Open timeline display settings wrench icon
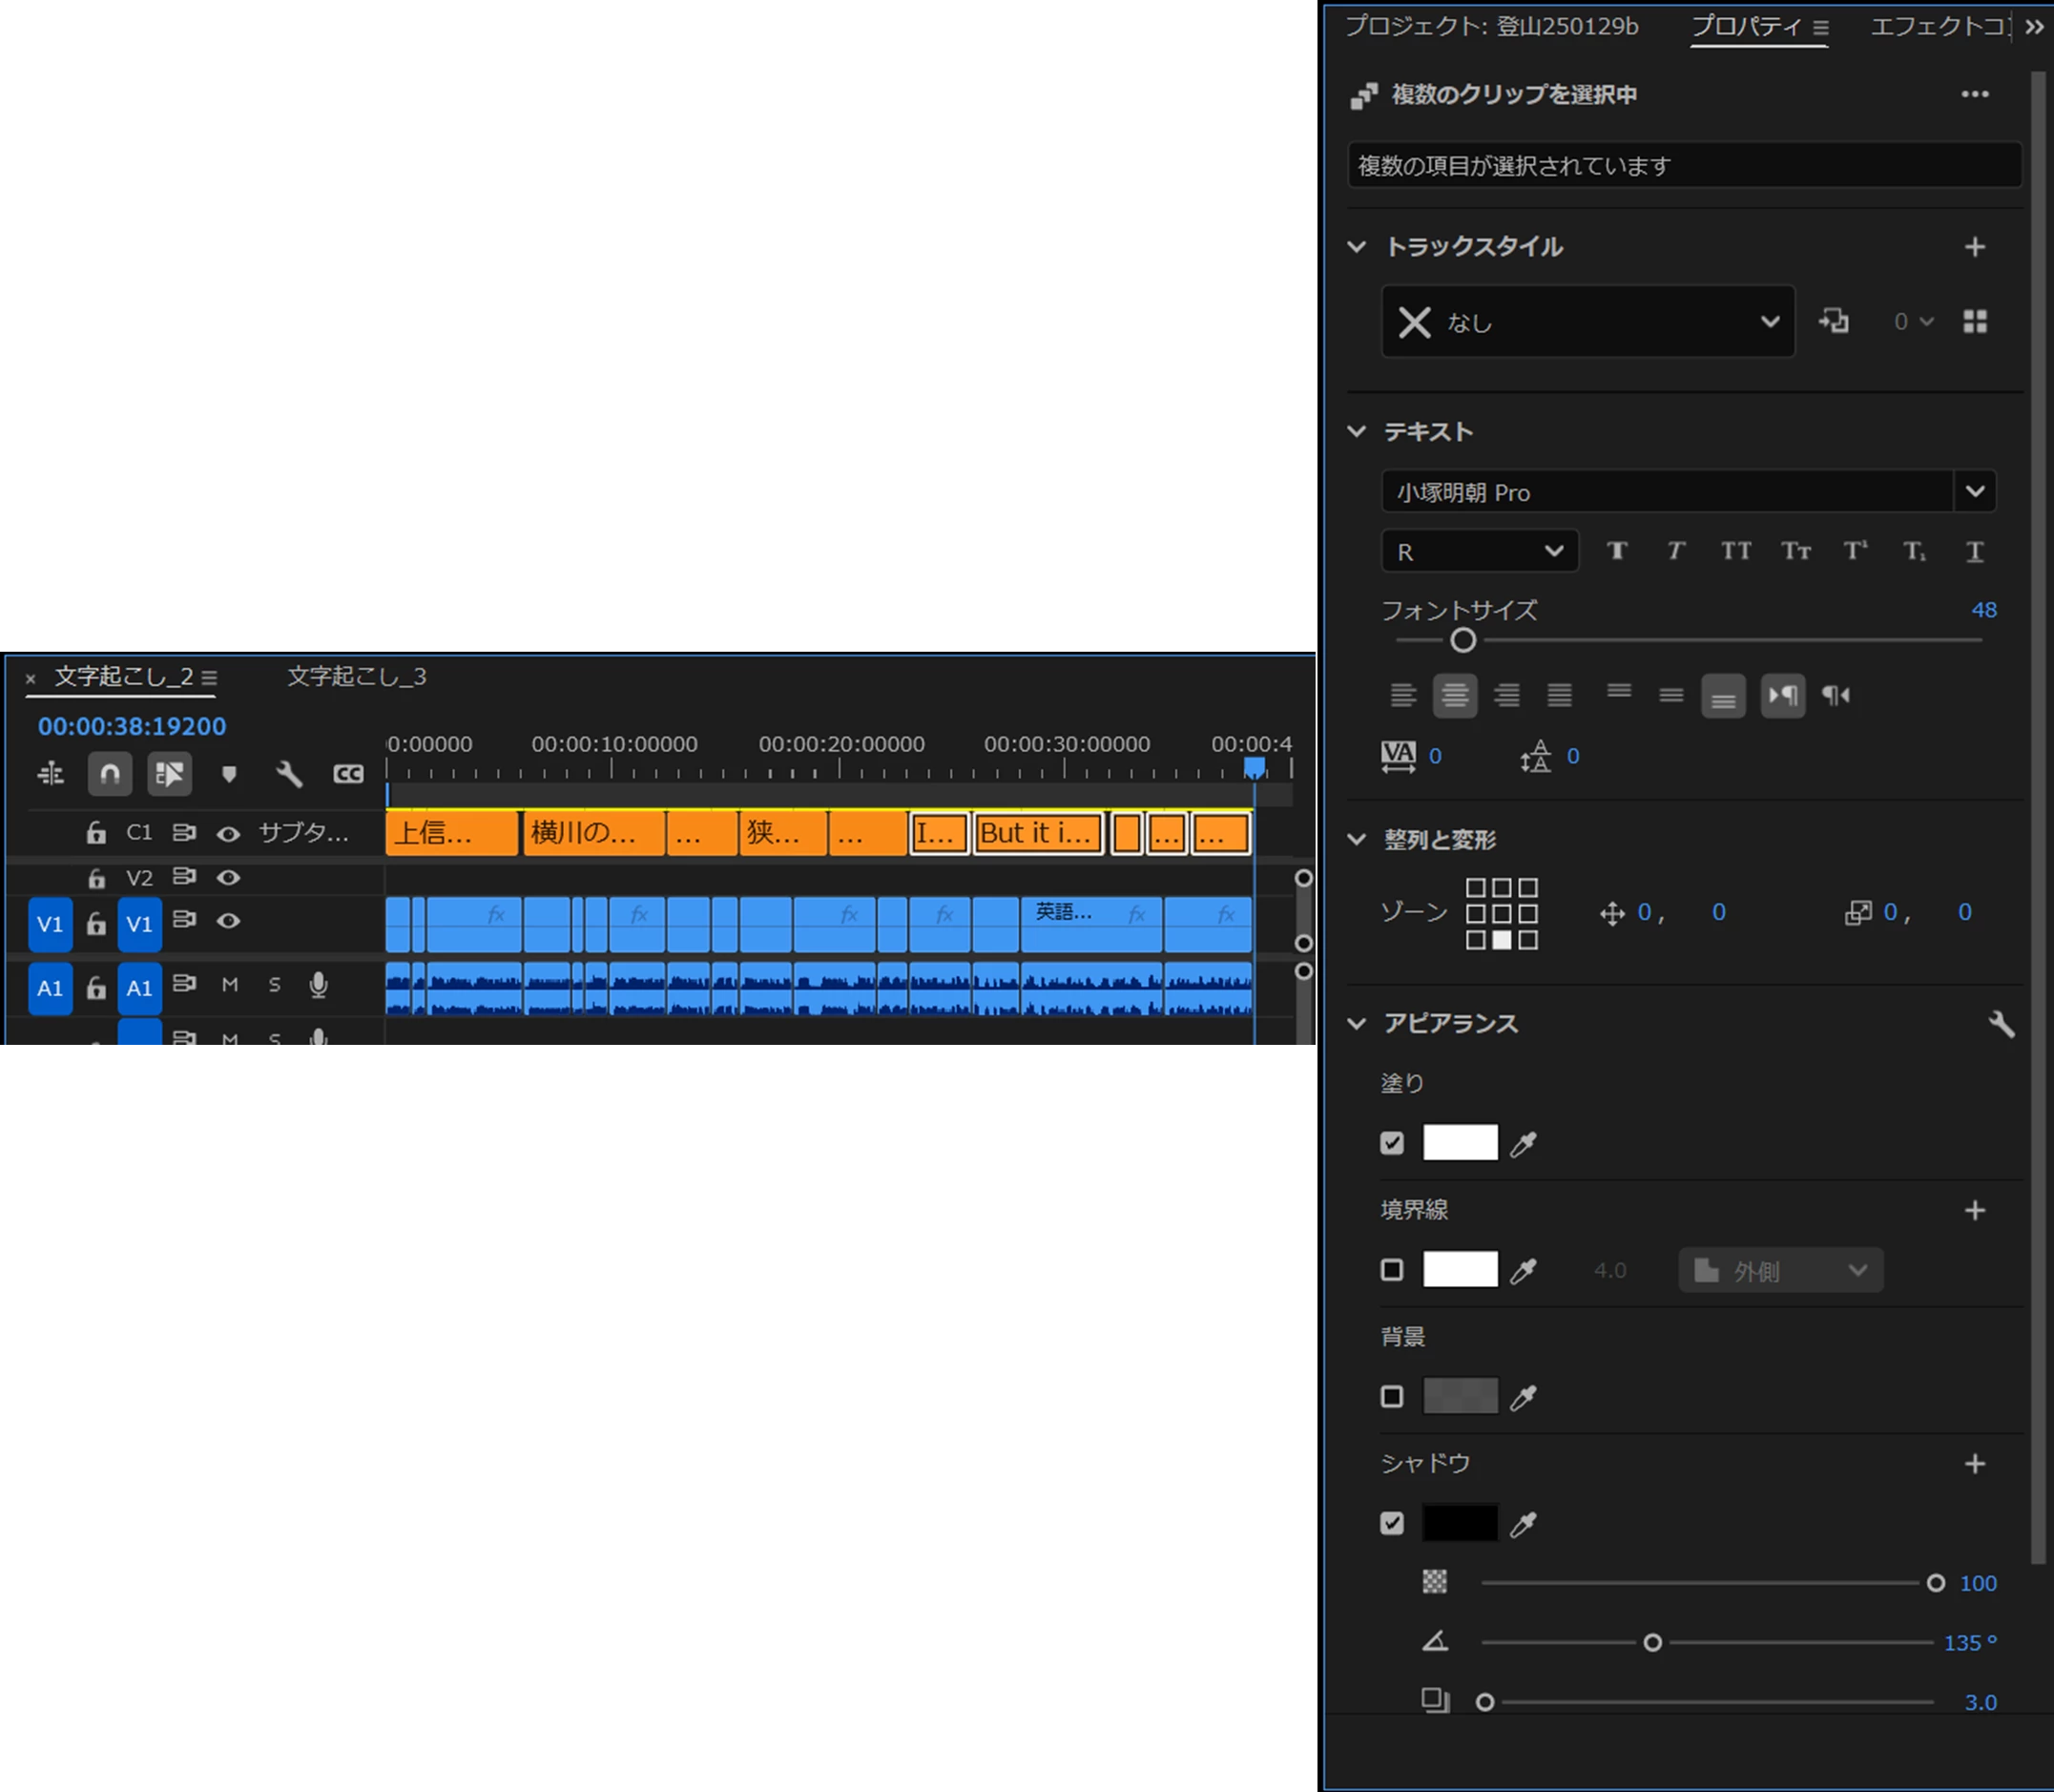 coord(289,774)
